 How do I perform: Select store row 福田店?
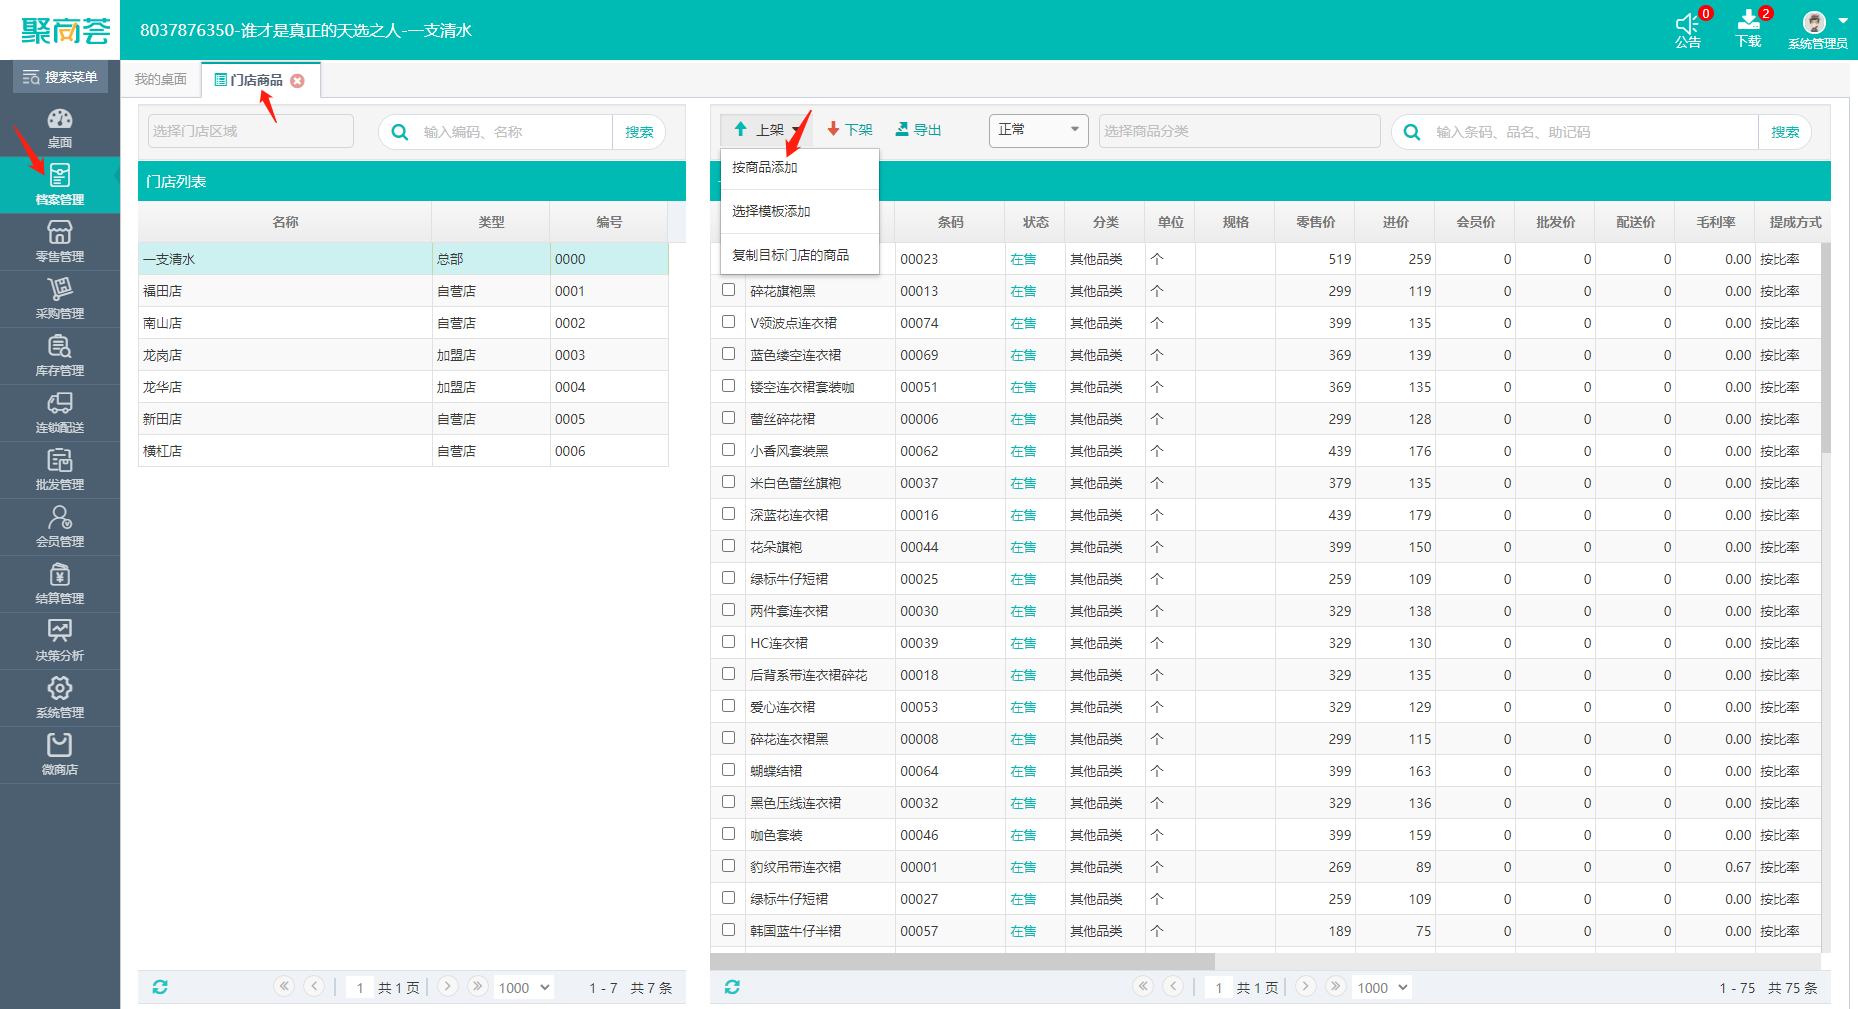click(403, 291)
